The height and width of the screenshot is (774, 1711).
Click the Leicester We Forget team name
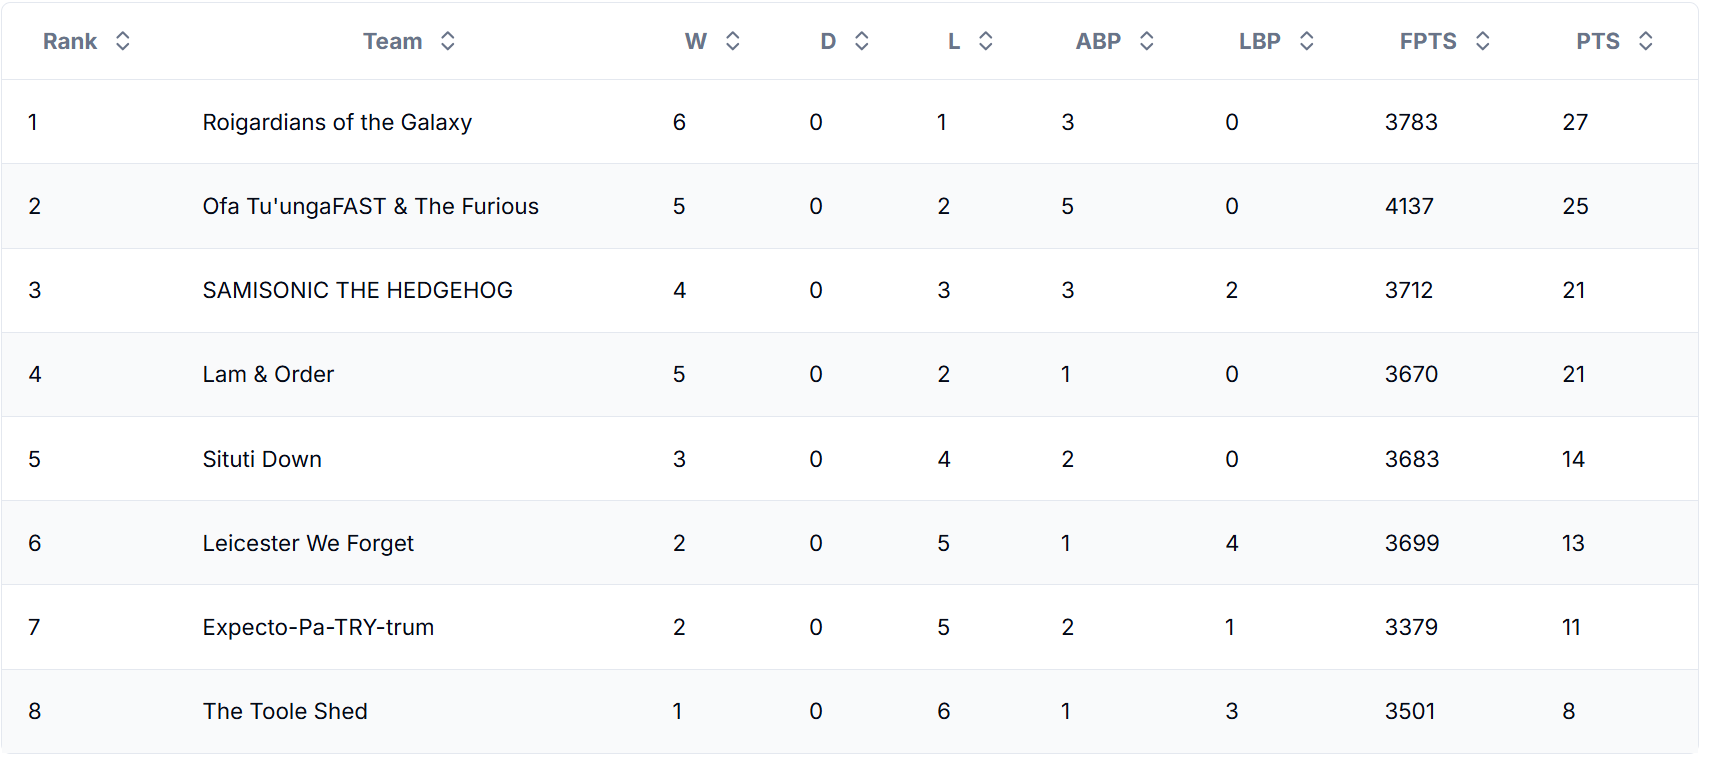click(308, 543)
